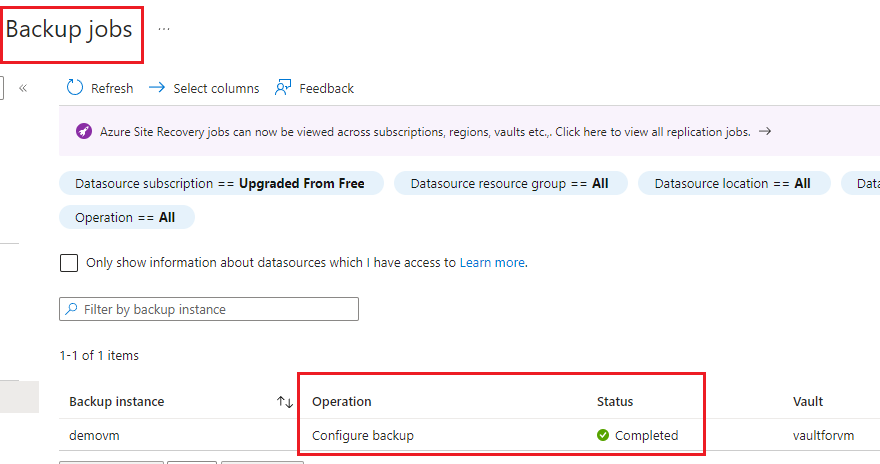The image size is (880, 464).
Task: Sort by Backup instance using sort arrows
Action: (x=285, y=402)
